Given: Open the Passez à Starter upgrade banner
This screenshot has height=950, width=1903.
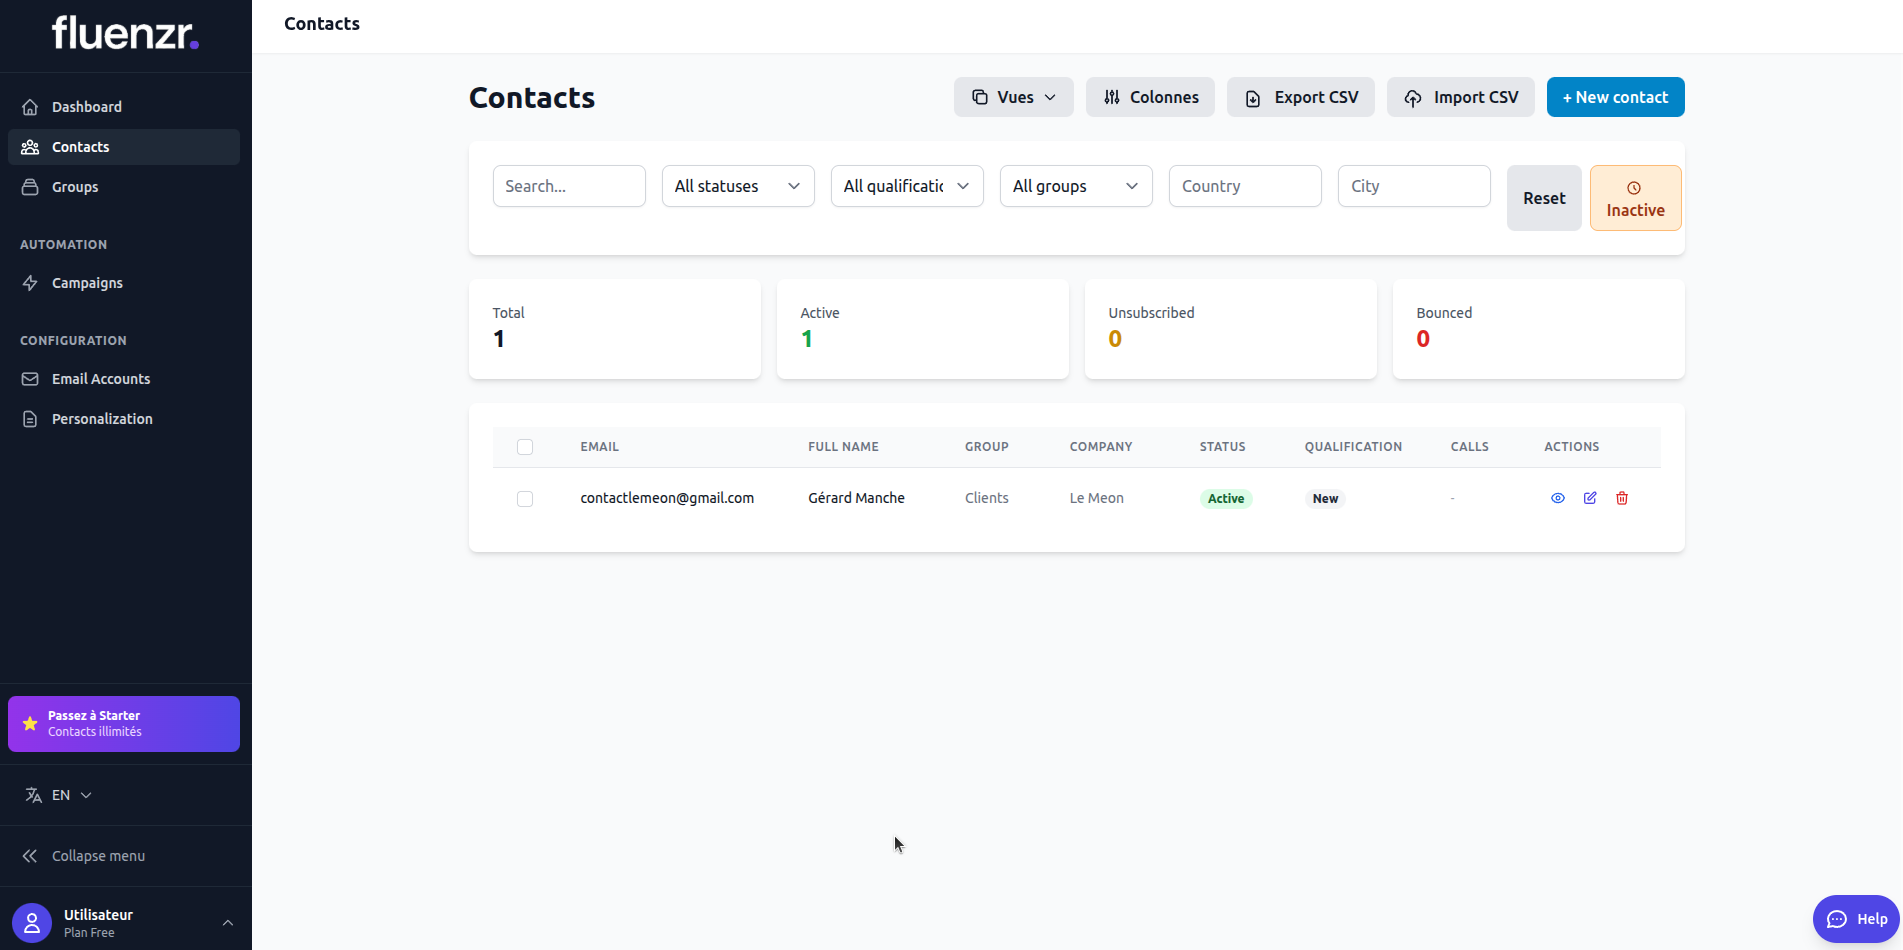Looking at the screenshot, I should [123, 723].
